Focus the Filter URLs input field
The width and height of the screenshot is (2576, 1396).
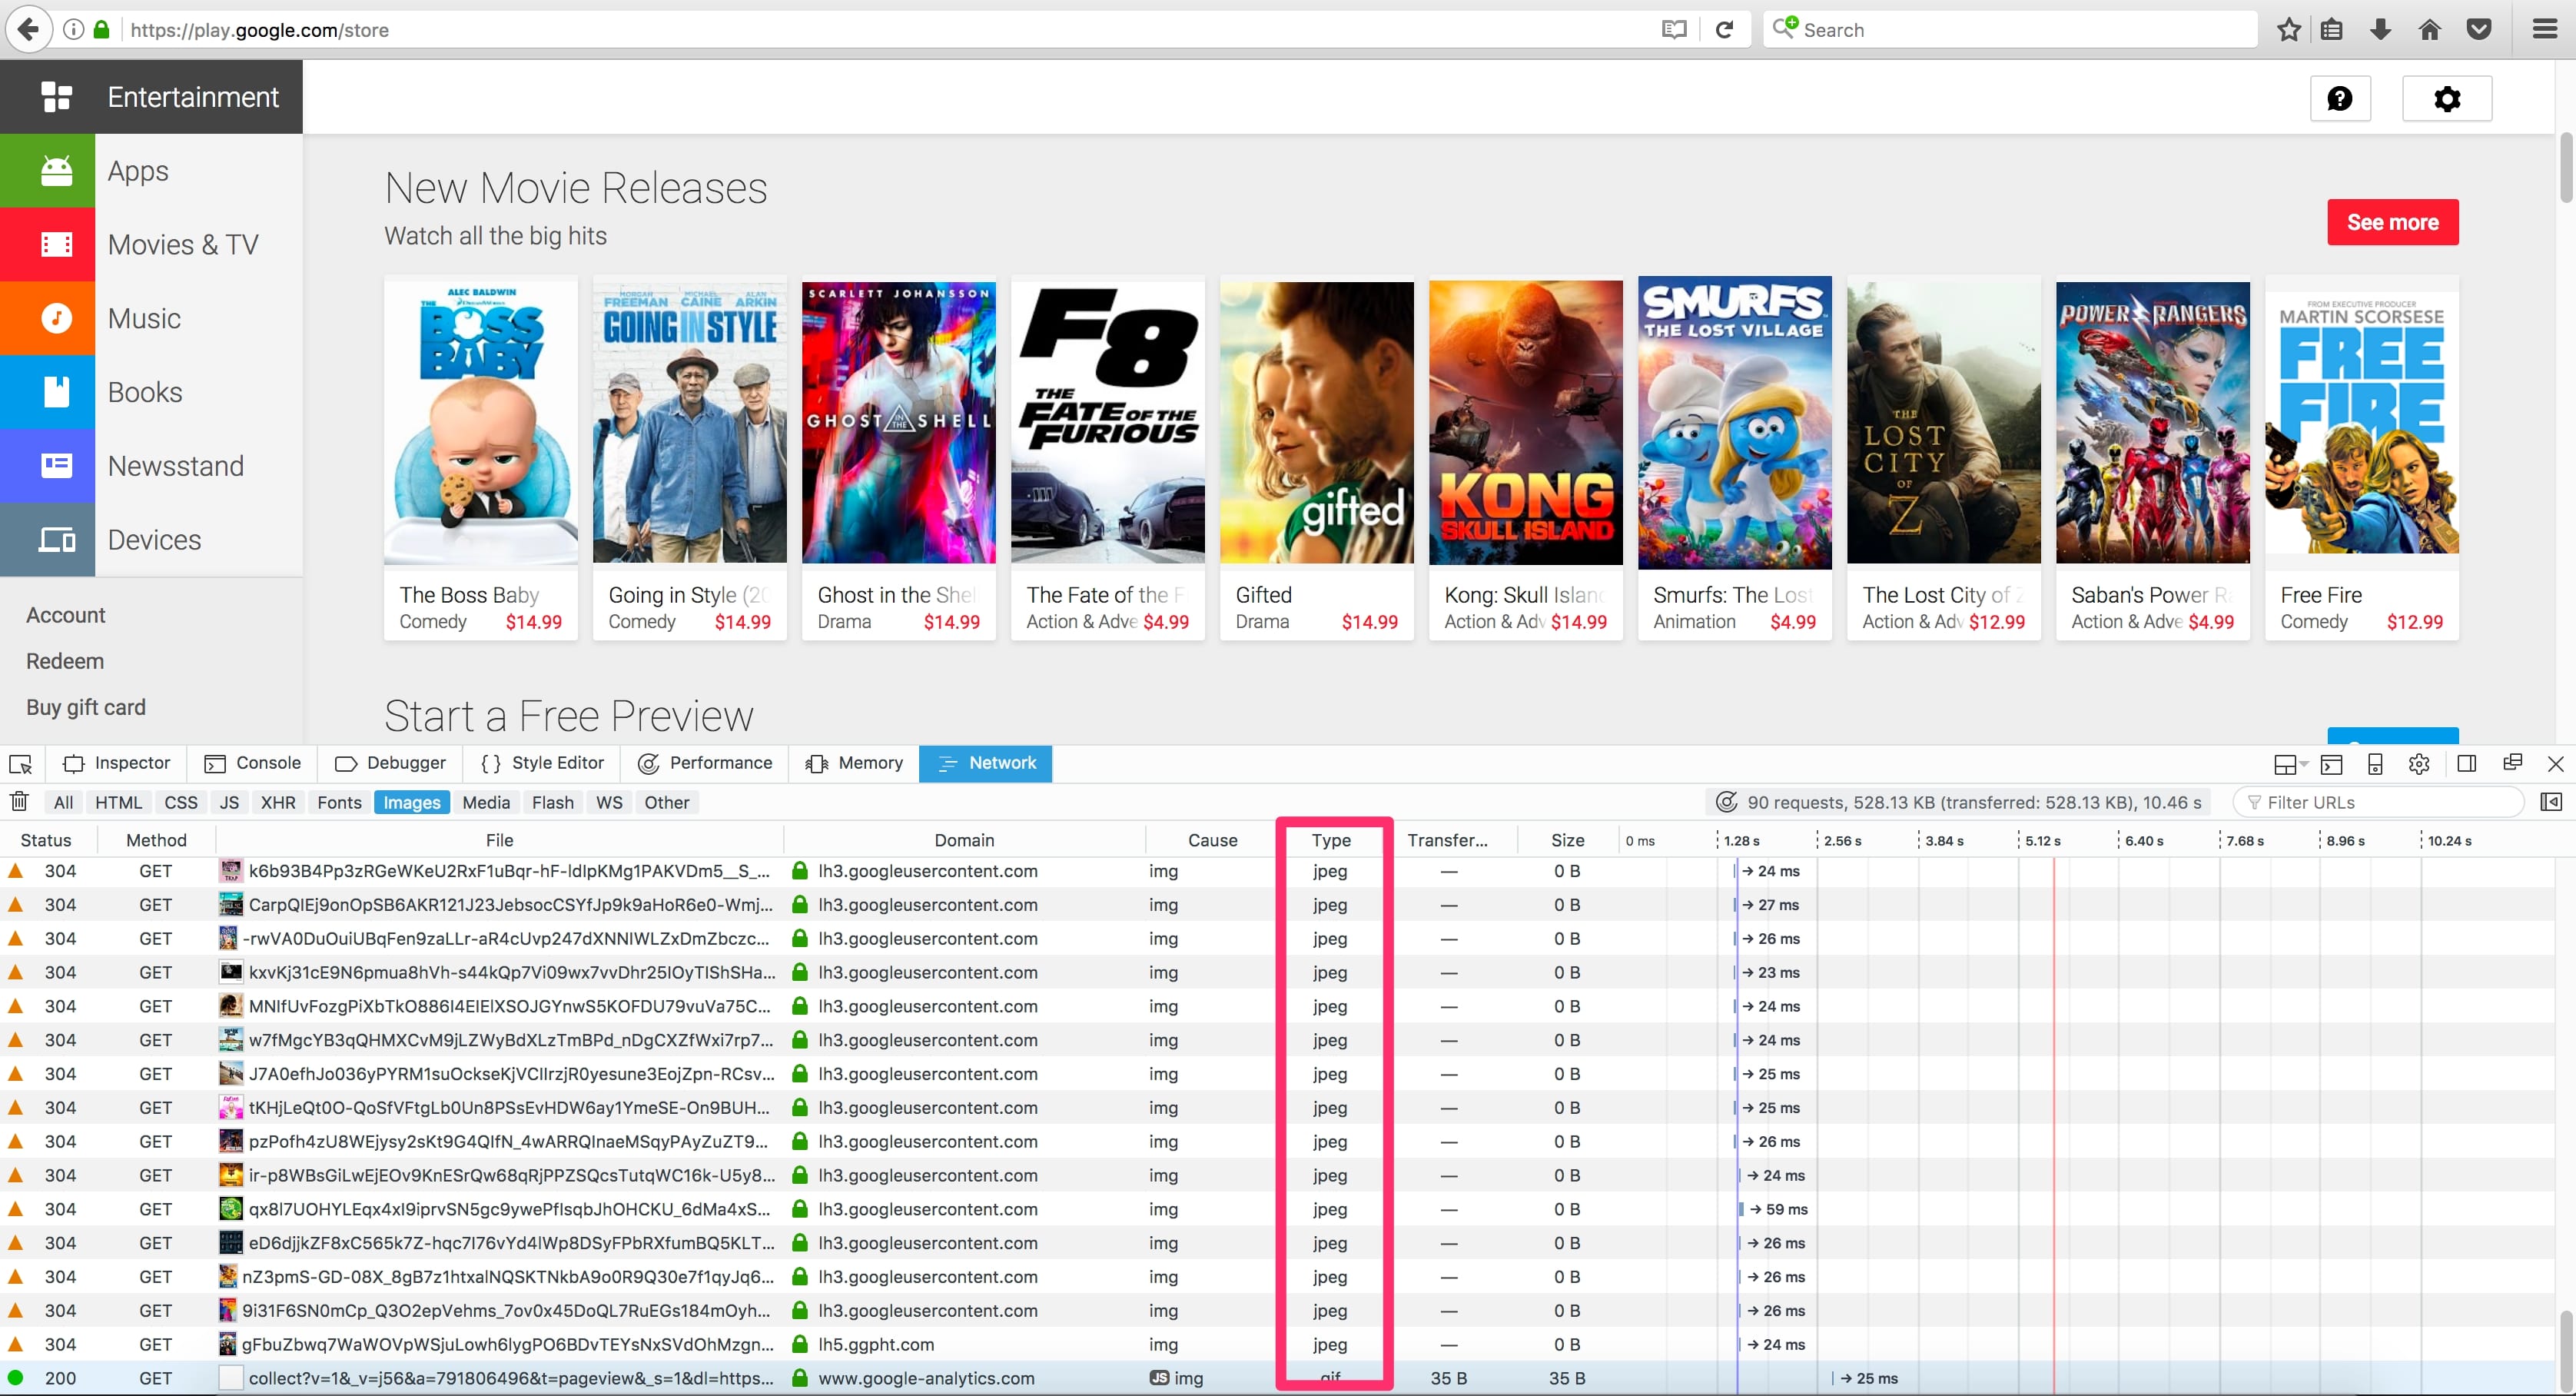click(2379, 802)
